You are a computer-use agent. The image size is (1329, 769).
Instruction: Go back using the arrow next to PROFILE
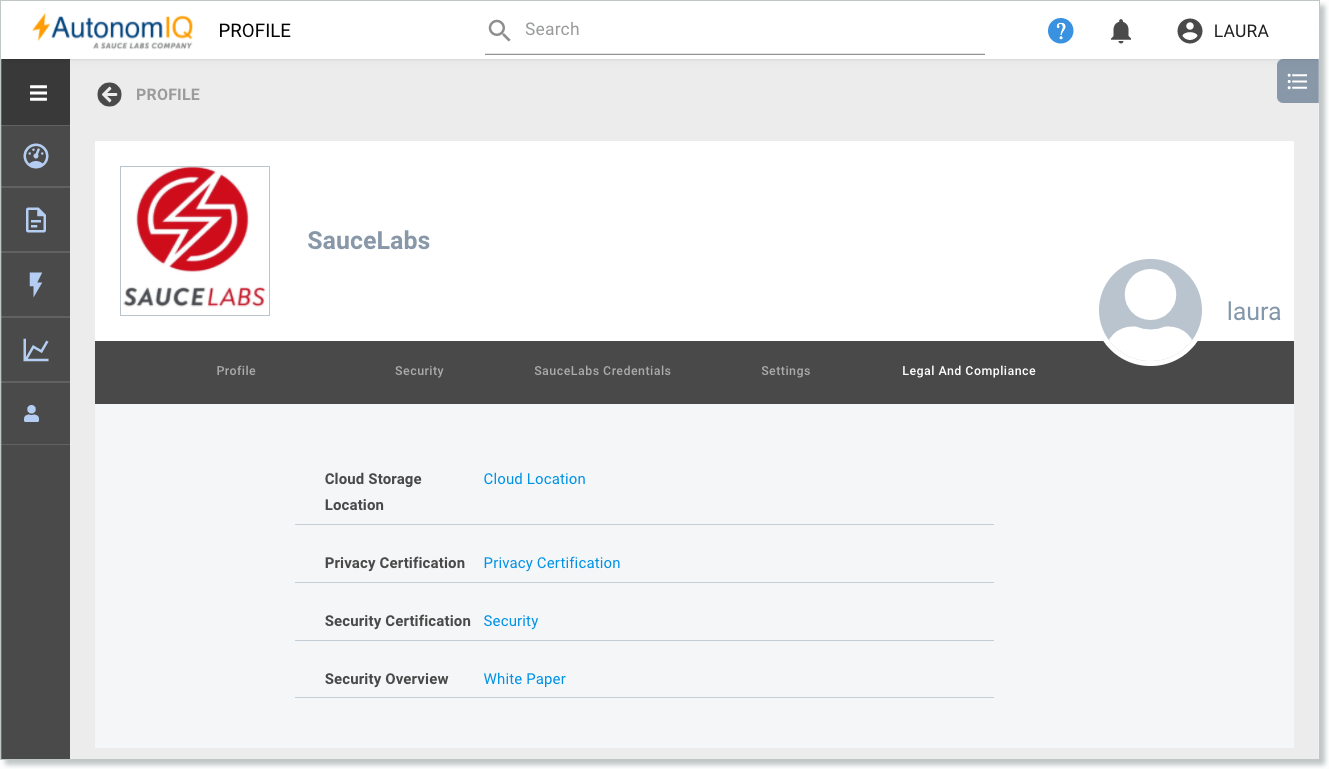click(x=109, y=94)
